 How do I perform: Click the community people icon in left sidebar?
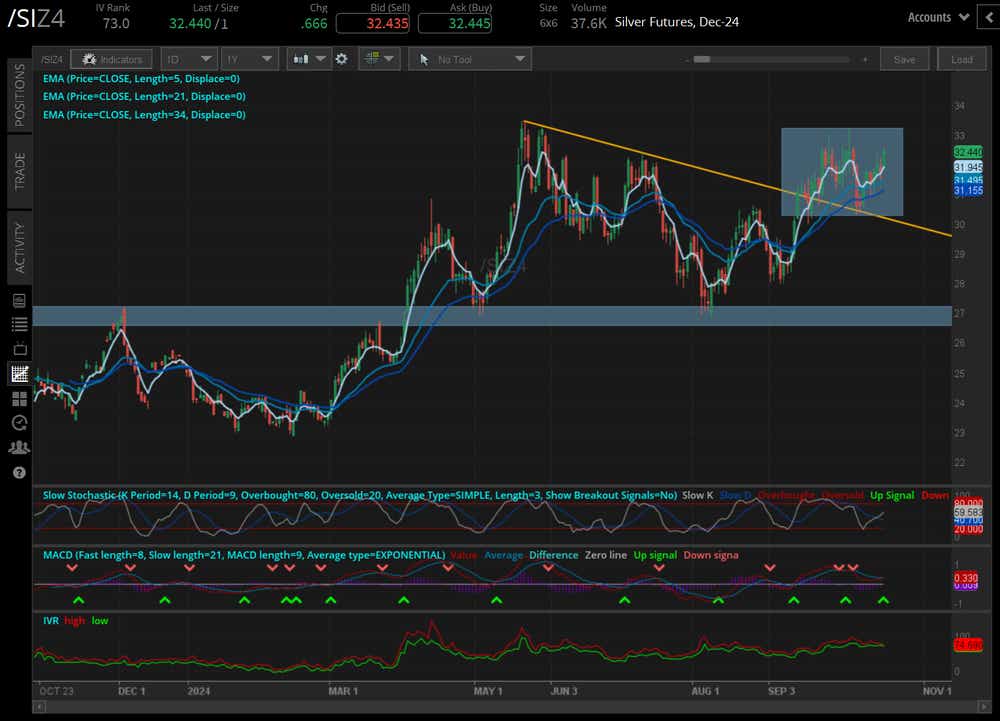click(19, 446)
